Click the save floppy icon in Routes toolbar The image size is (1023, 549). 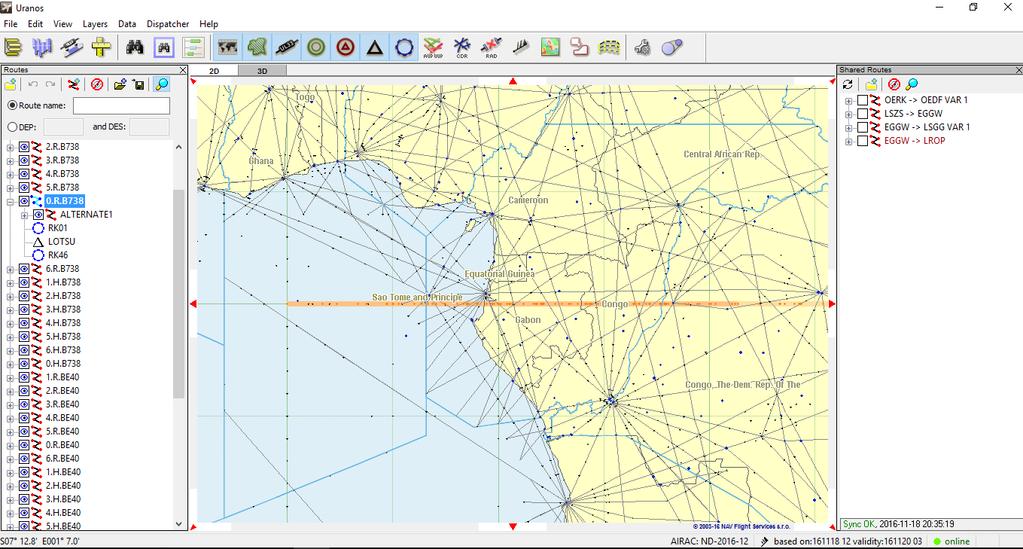click(x=138, y=84)
